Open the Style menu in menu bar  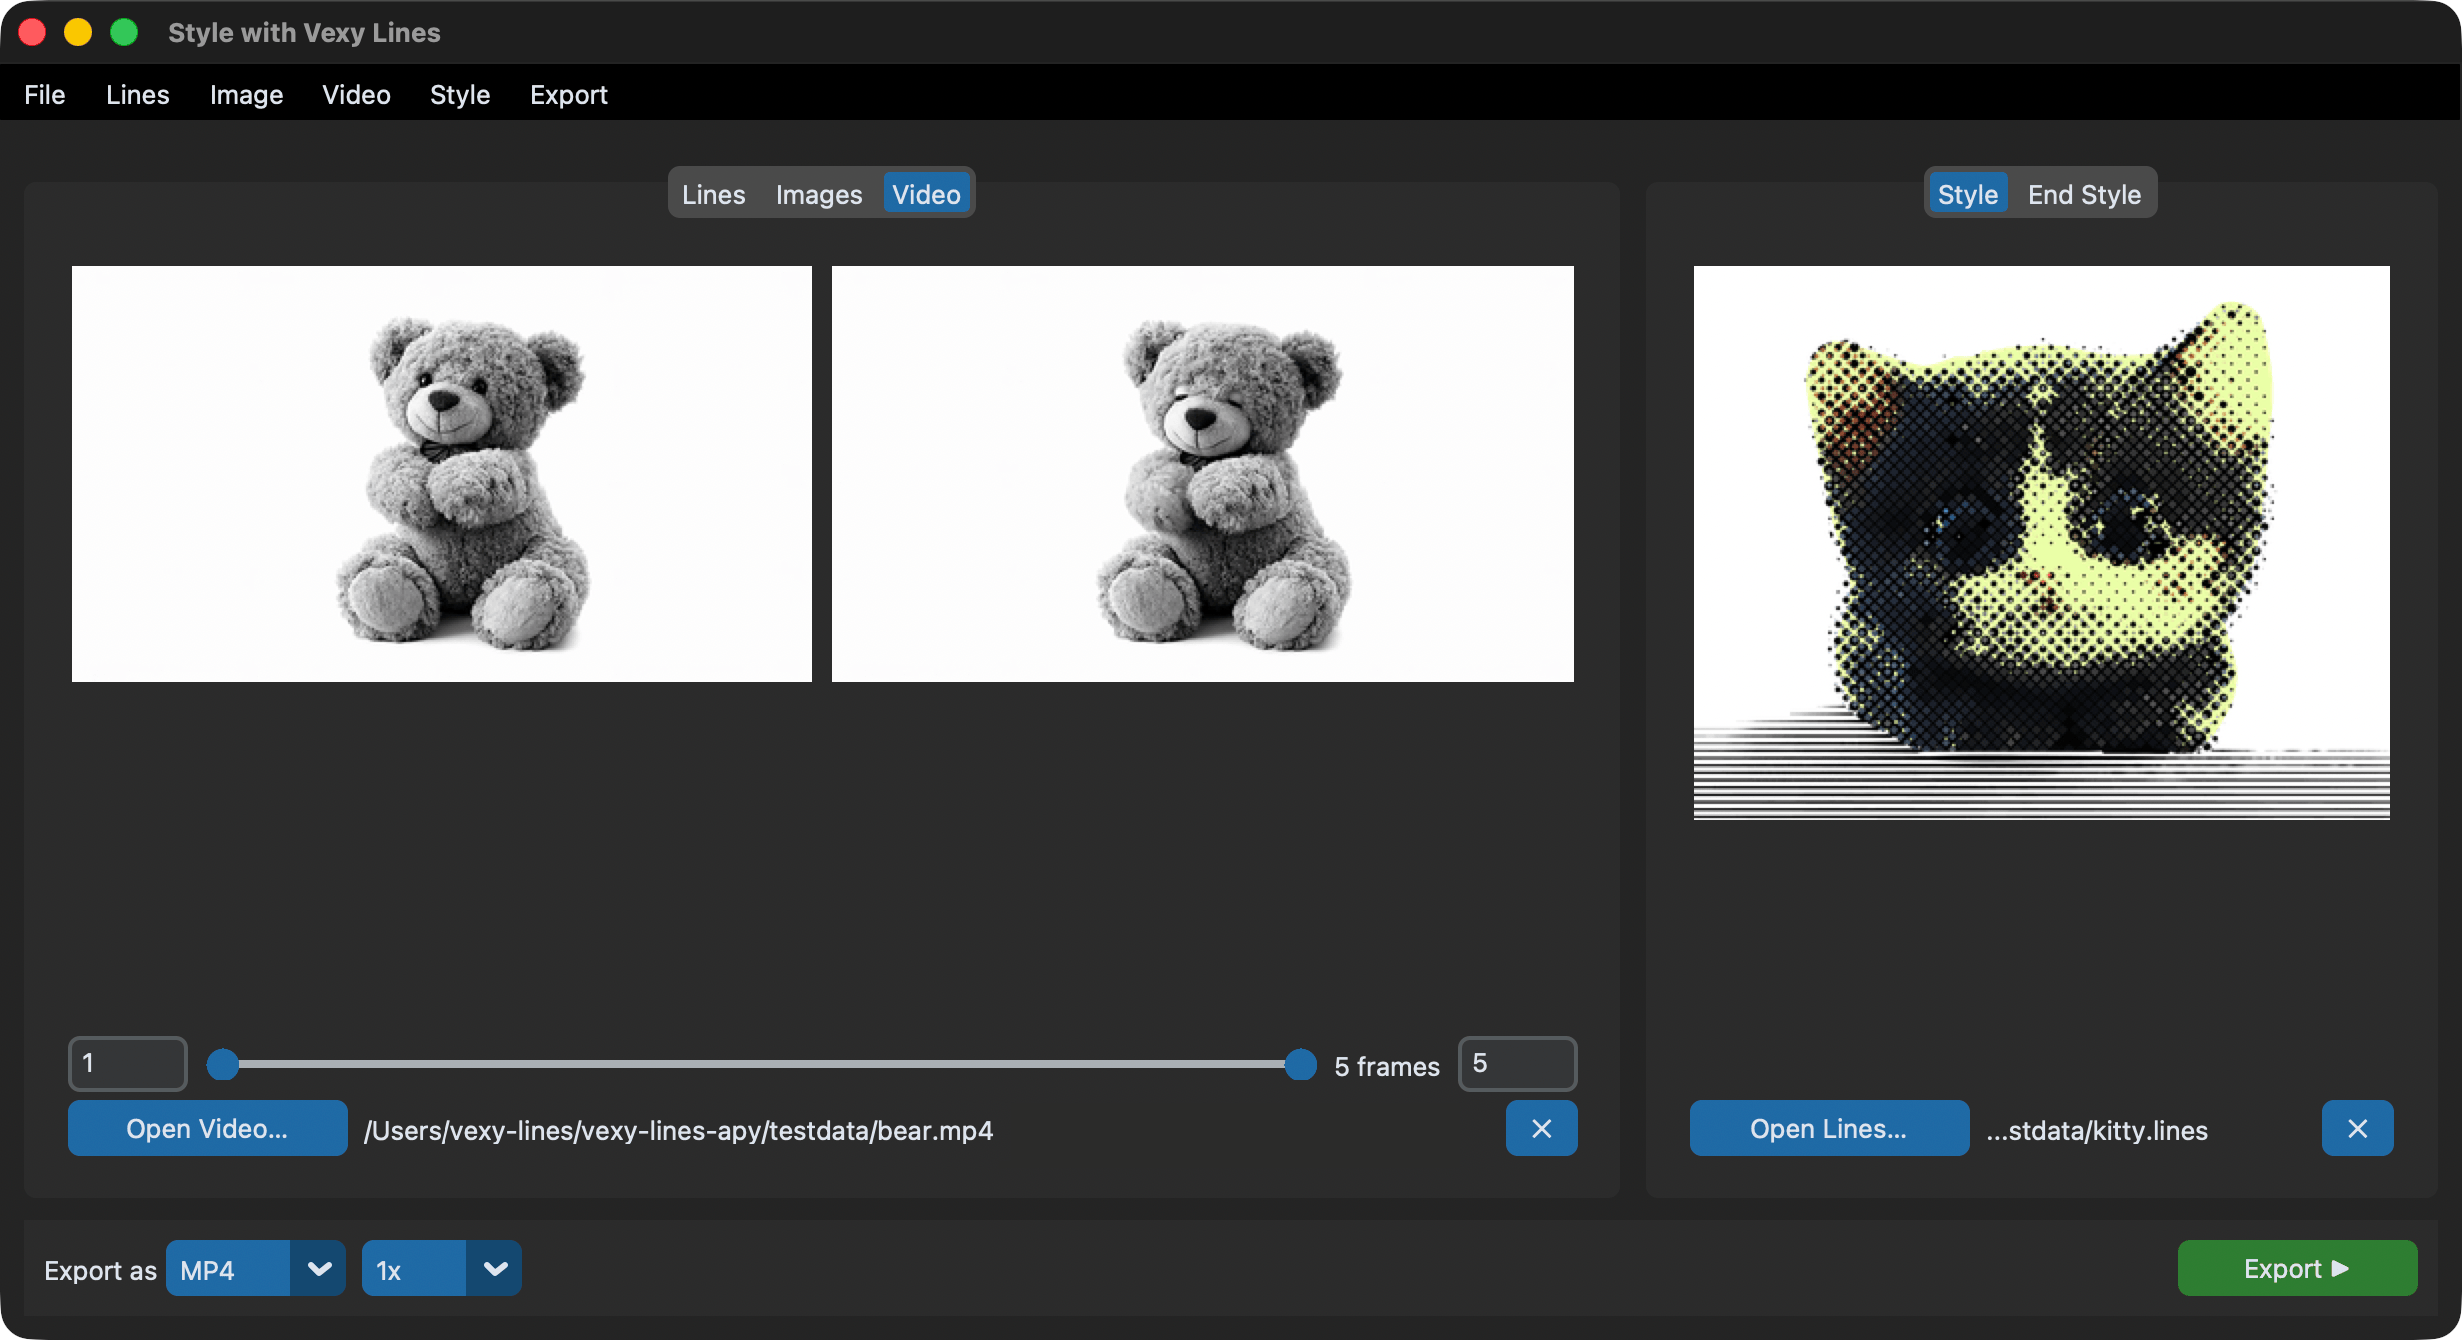point(460,94)
